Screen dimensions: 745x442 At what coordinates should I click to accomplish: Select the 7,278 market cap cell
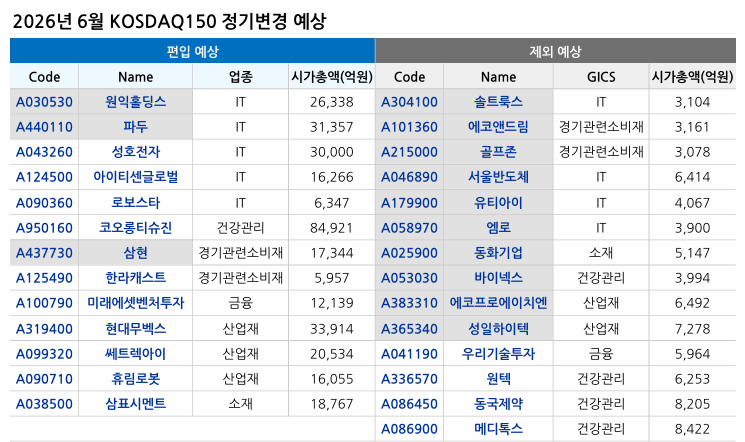[692, 329]
